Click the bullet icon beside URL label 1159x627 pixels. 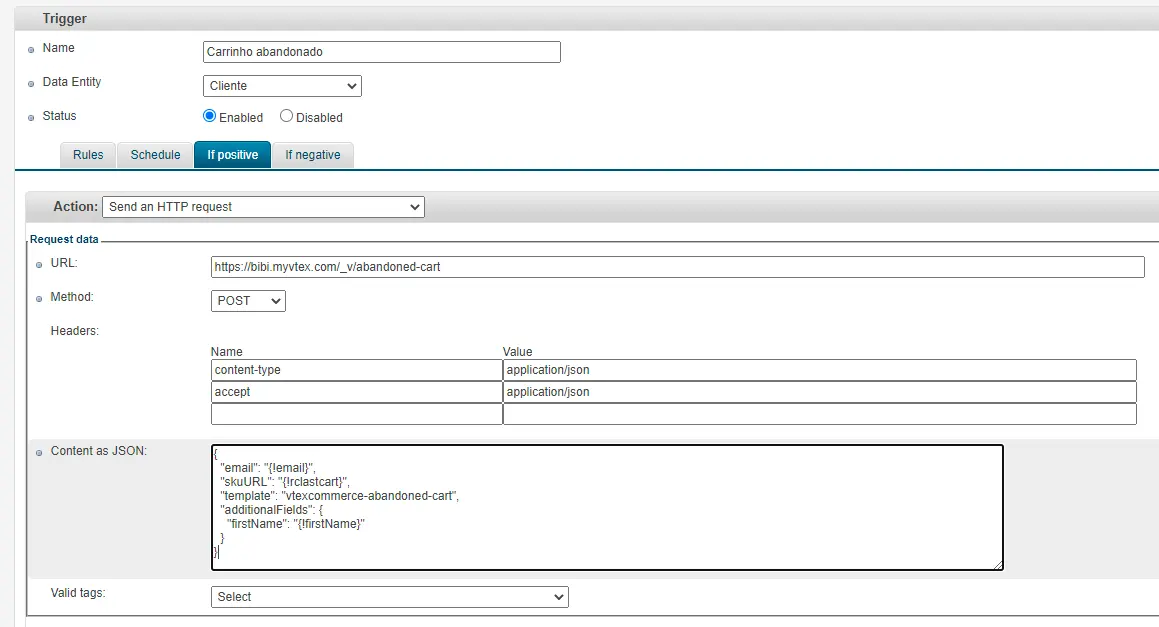(x=39, y=265)
